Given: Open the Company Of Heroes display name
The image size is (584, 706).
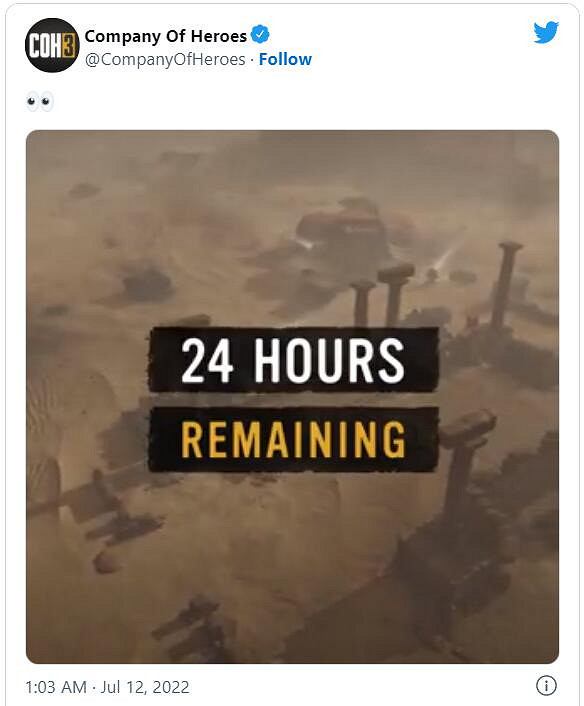Looking at the screenshot, I should click(x=166, y=36).
